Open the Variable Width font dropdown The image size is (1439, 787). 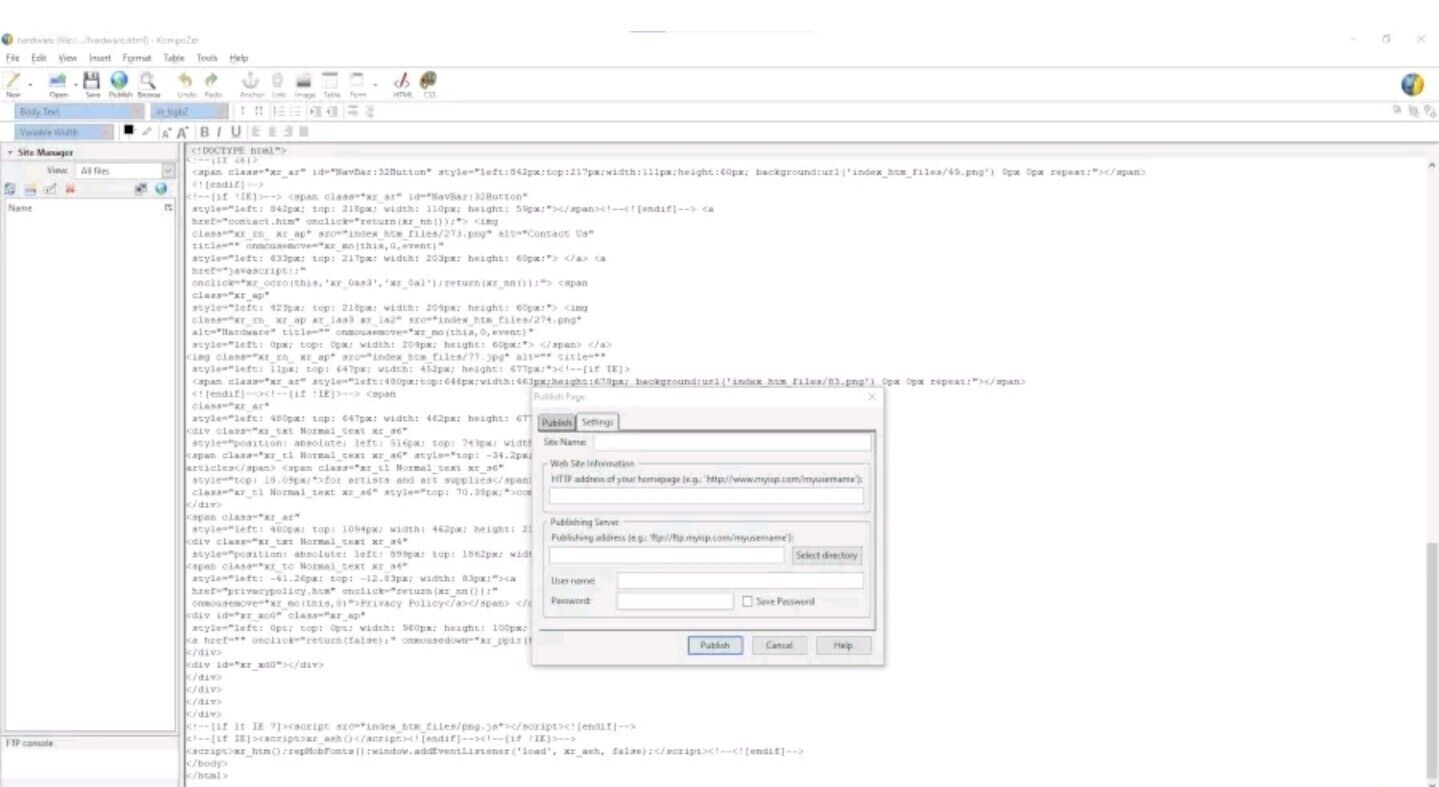[64, 132]
